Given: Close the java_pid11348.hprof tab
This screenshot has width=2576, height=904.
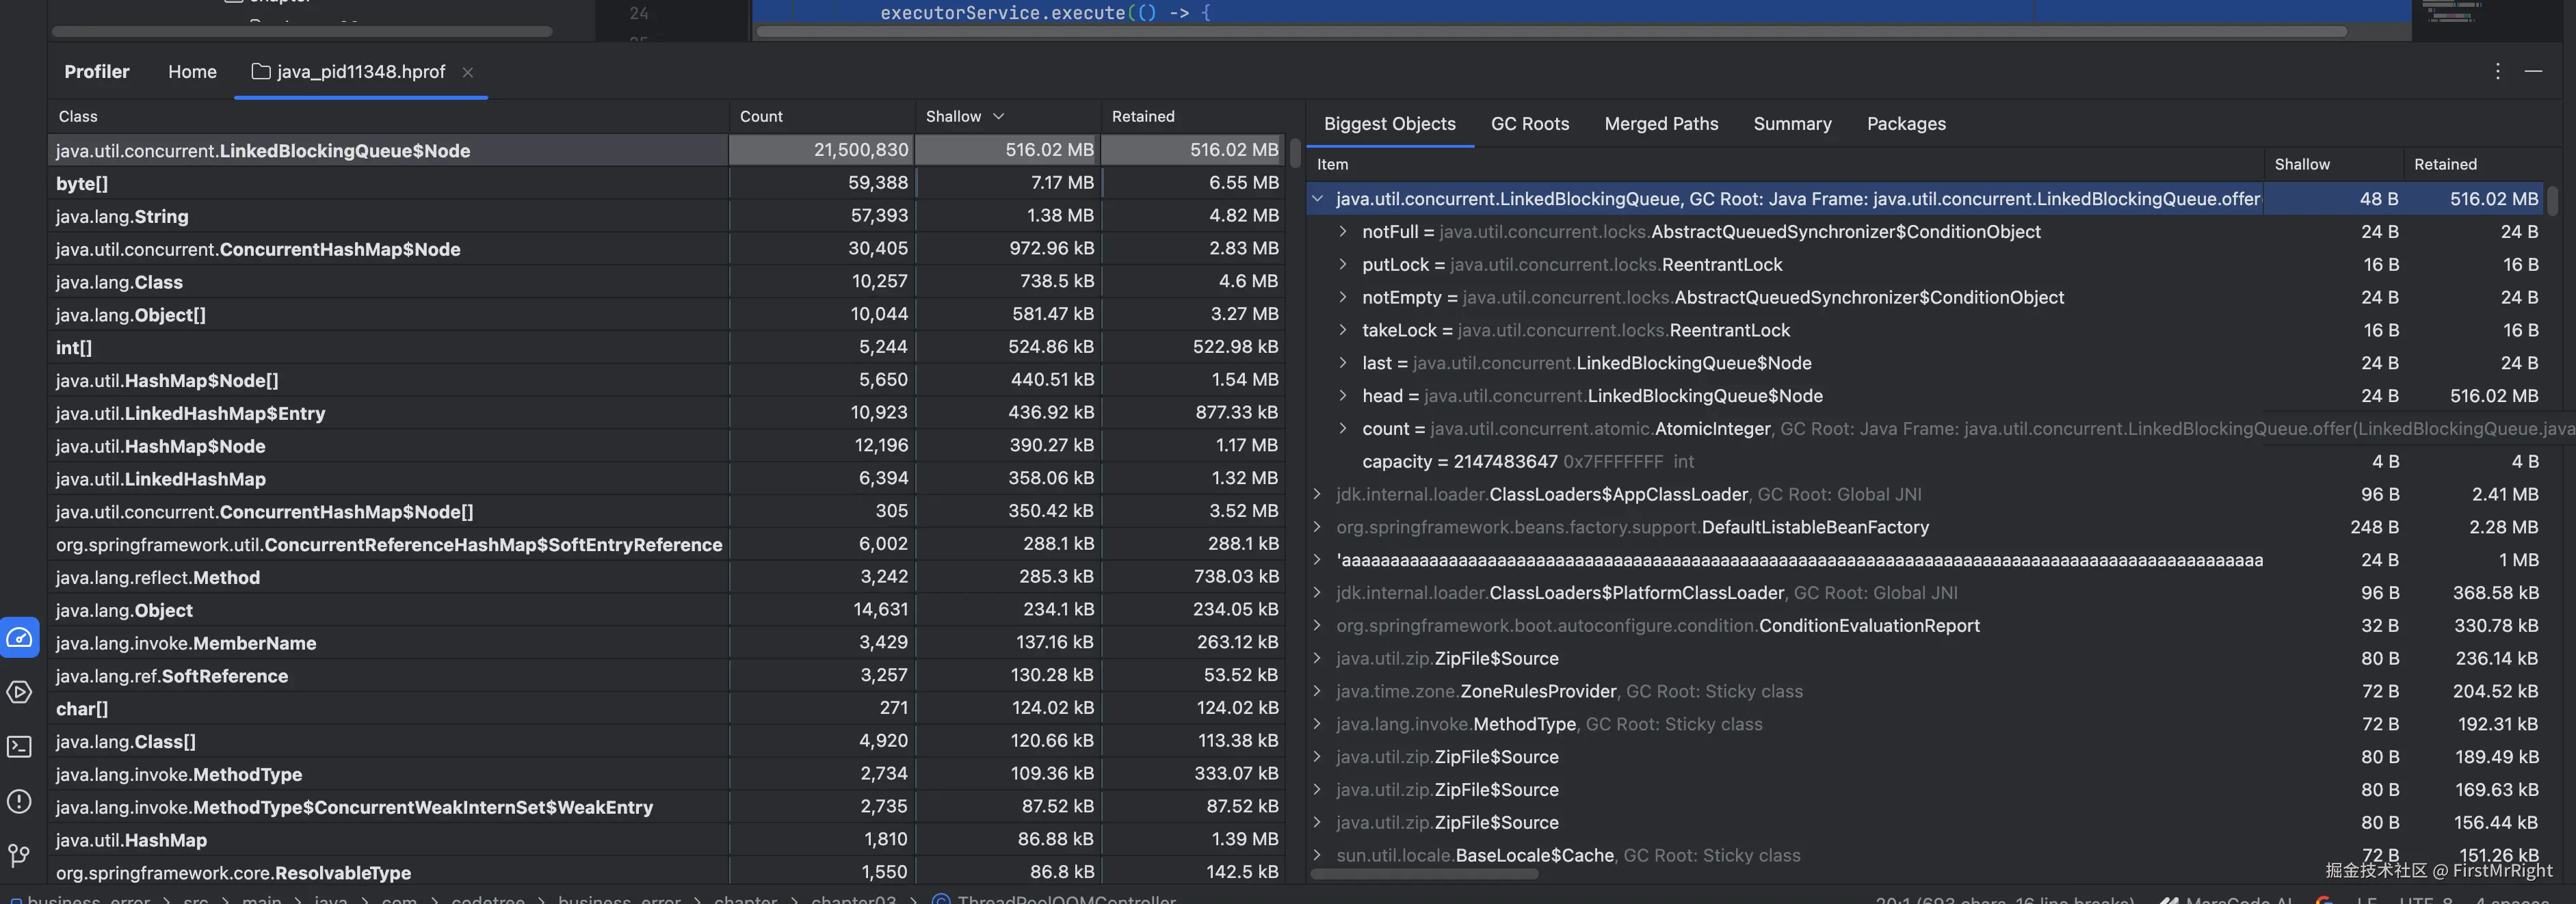Looking at the screenshot, I should point(467,72).
